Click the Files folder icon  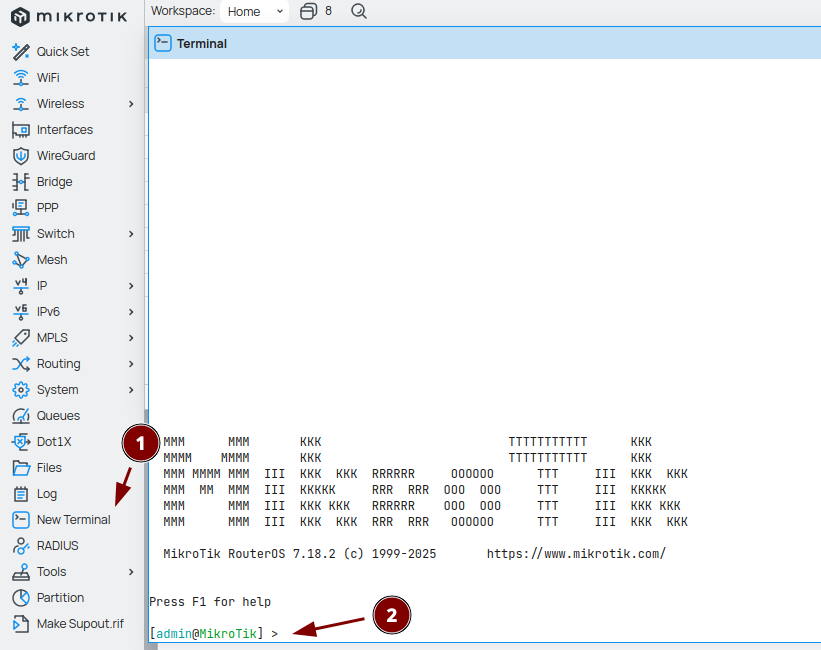[x=20, y=468]
